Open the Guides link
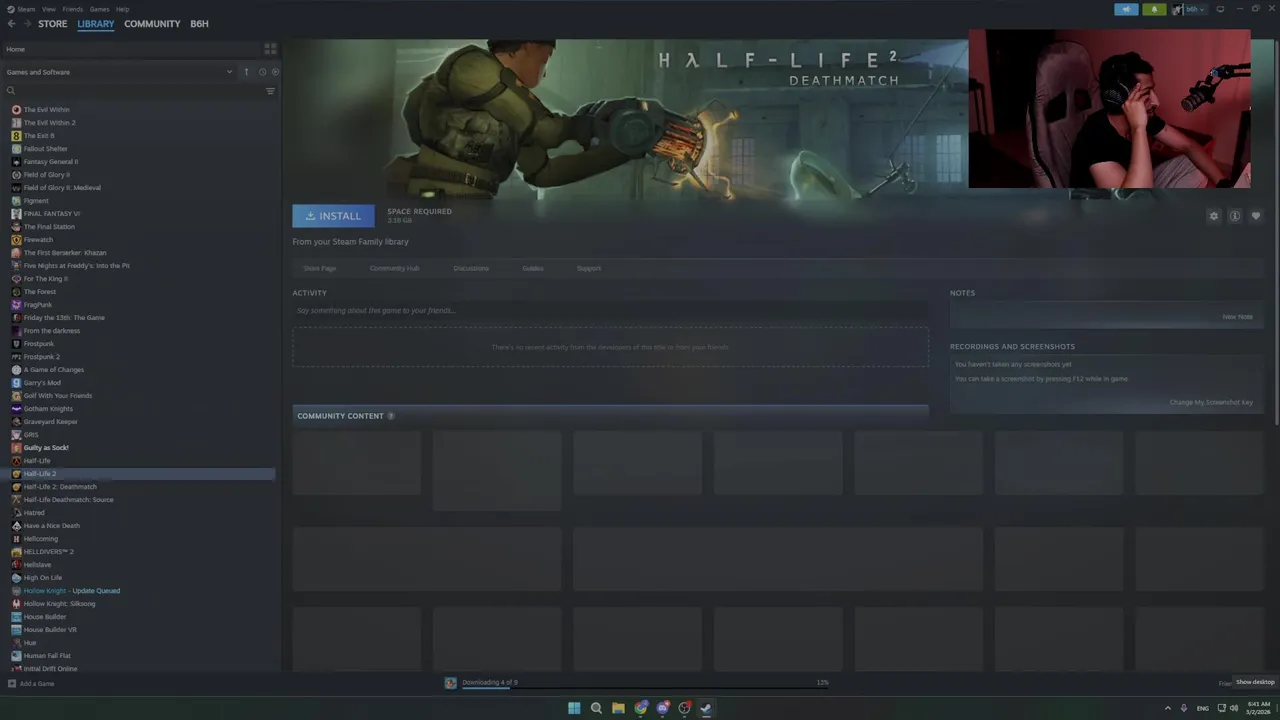 pyautogui.click(x=533, y=268)
